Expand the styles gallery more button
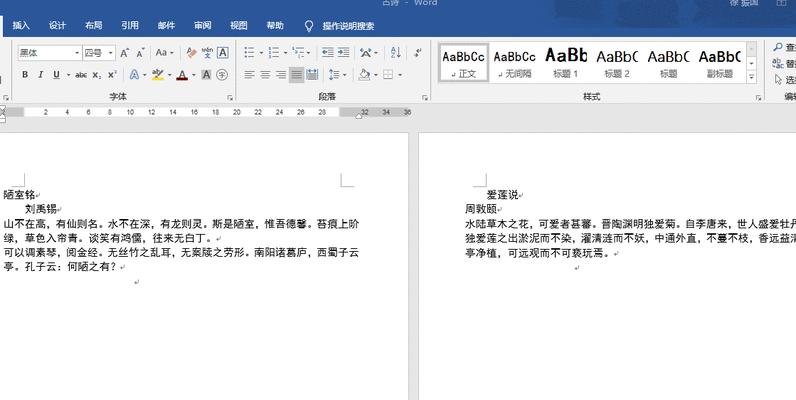The image size is (796, 400). click(x=752, y=77)
